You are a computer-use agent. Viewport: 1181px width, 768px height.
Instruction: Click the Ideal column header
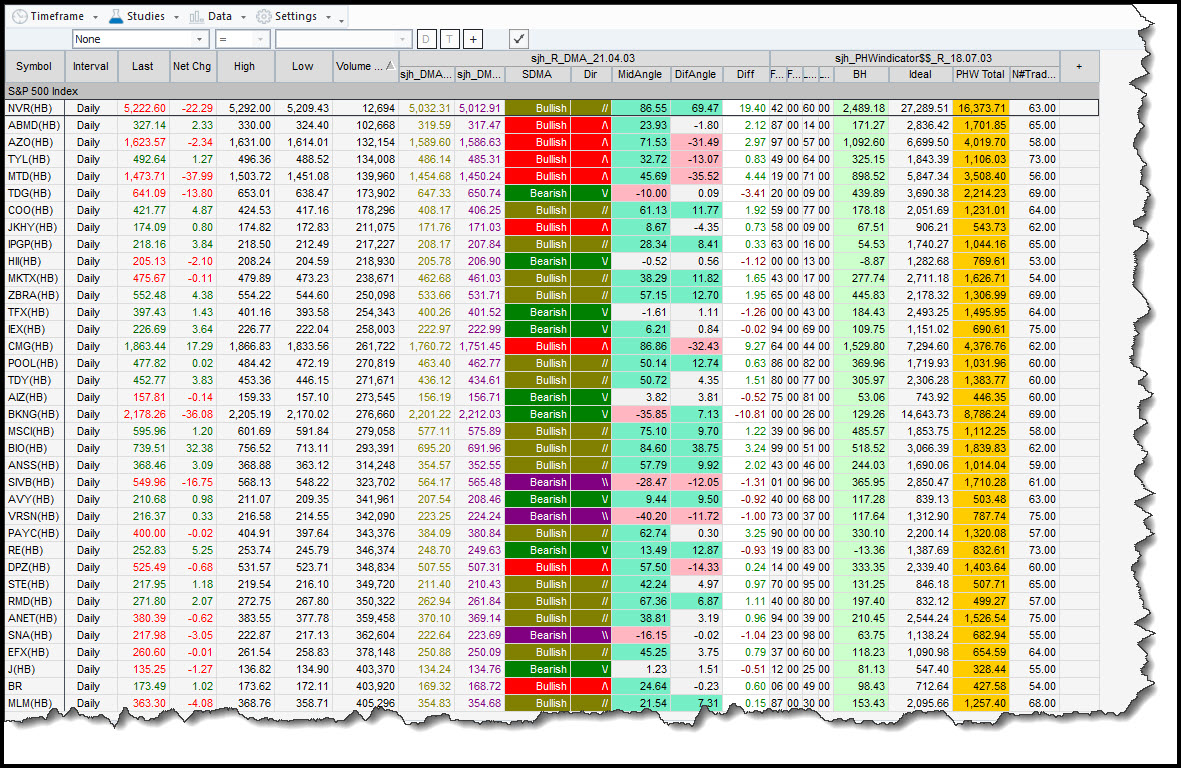(920, 75)
